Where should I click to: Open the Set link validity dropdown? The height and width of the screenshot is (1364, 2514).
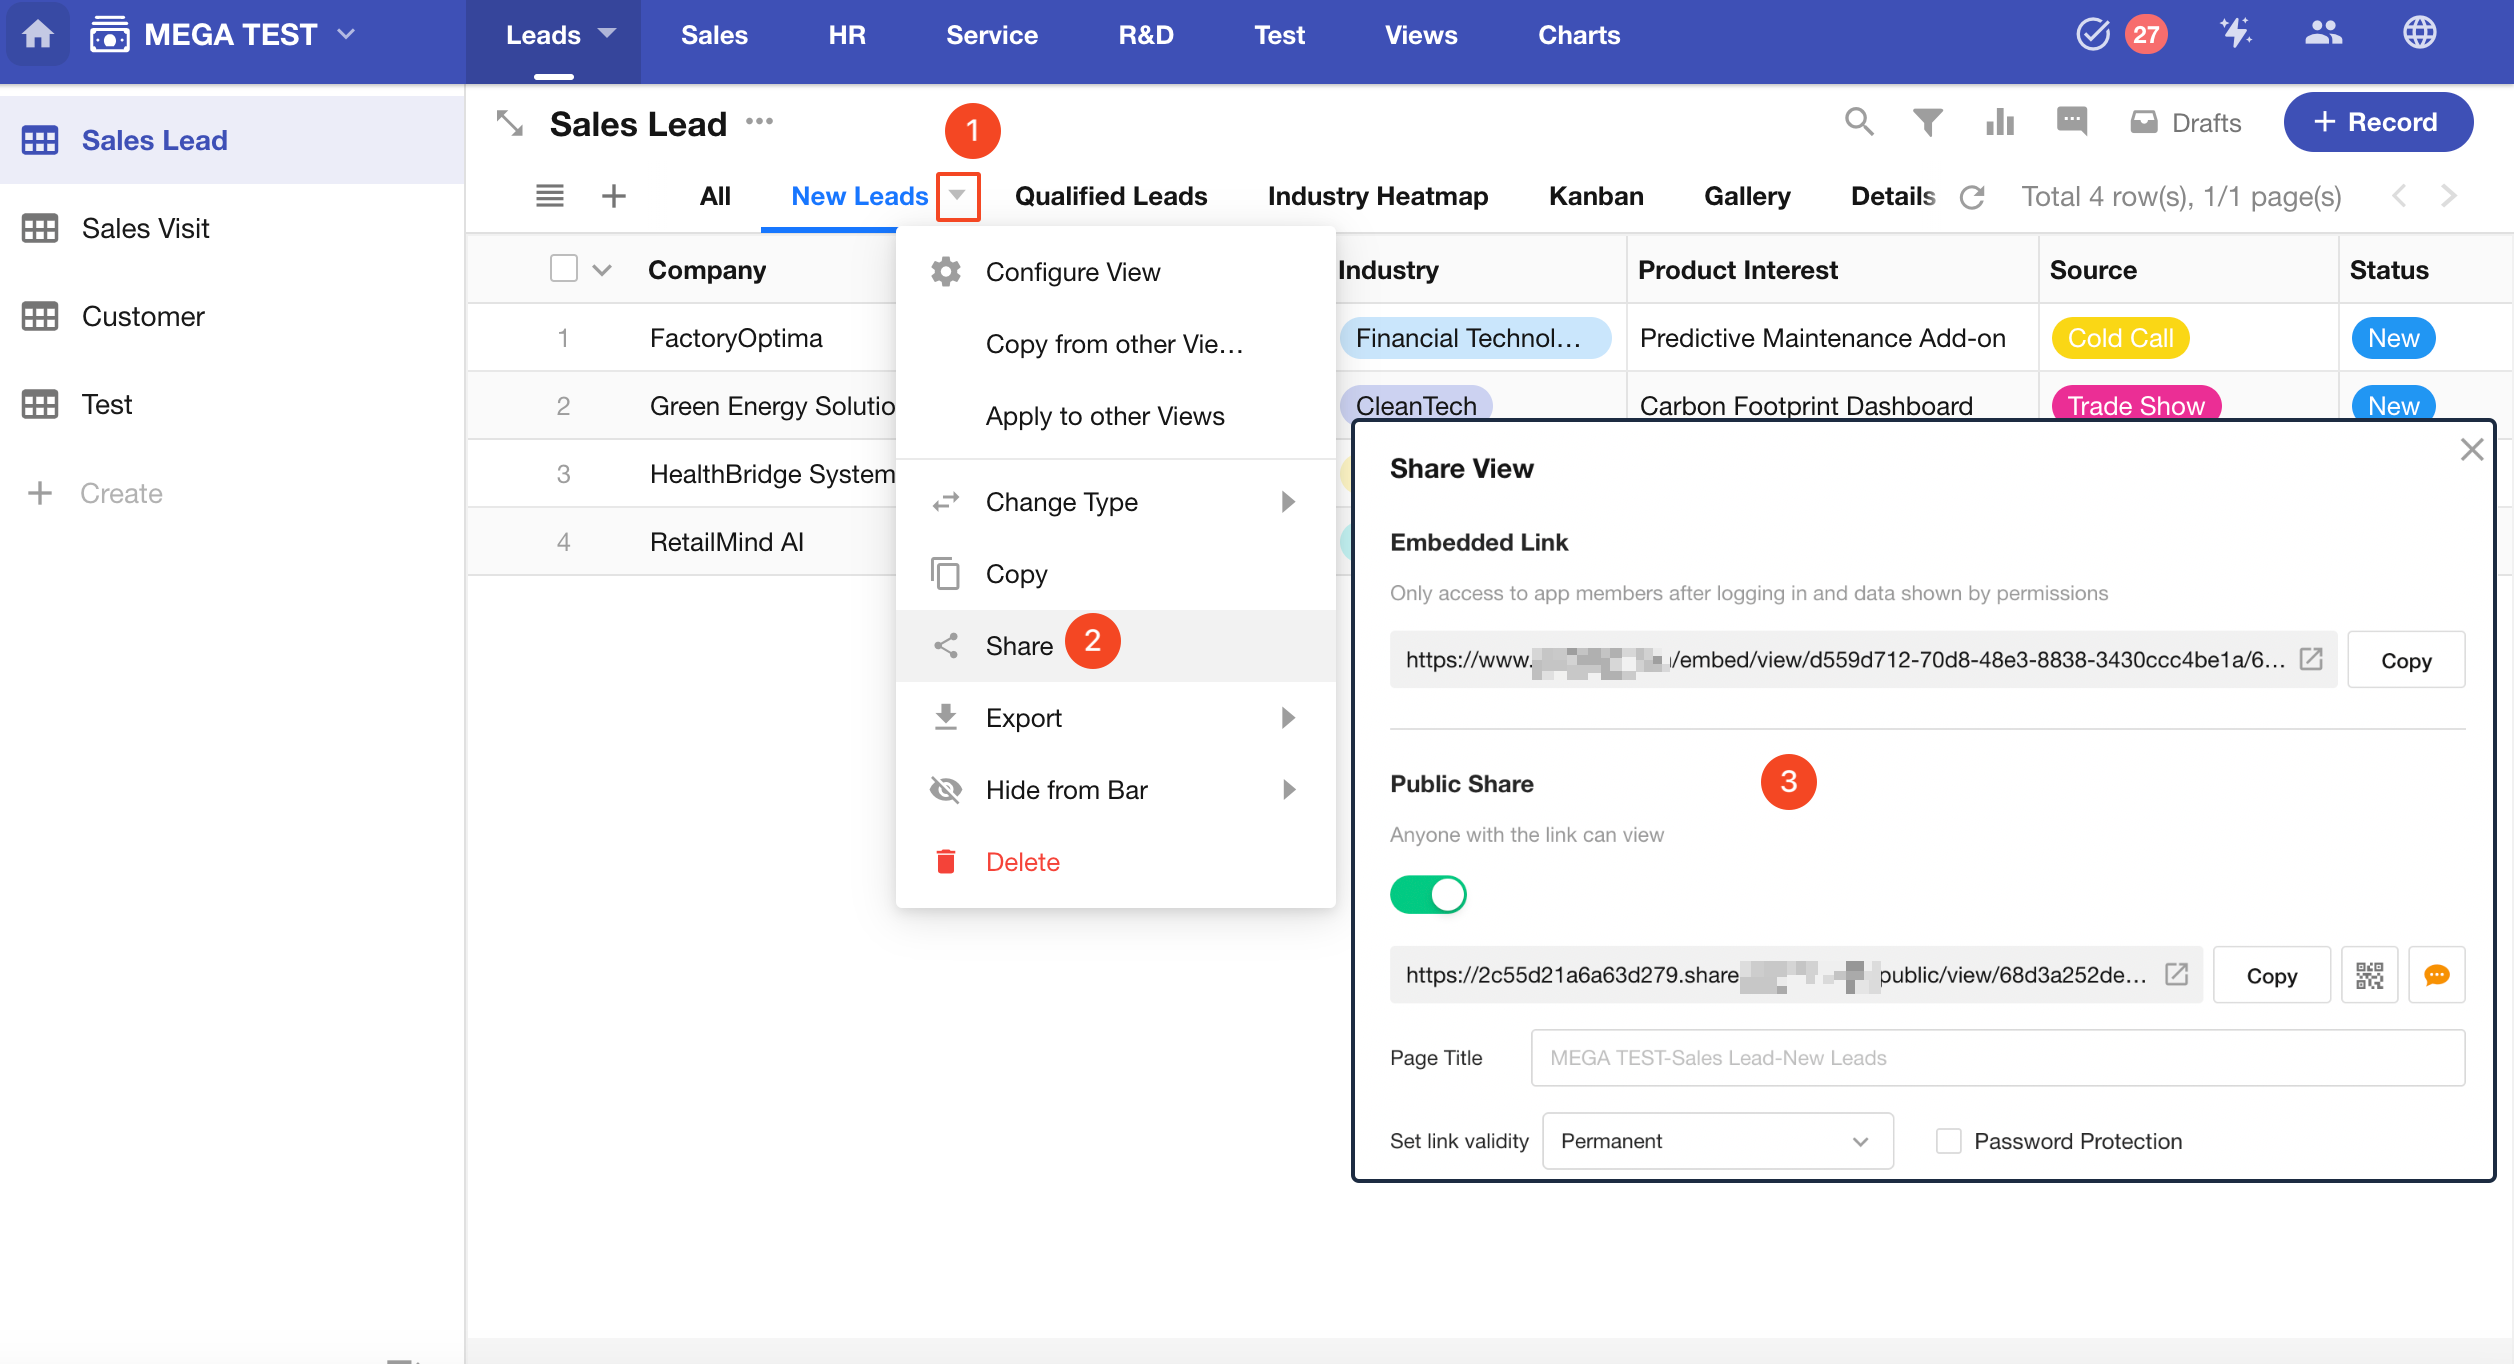click(1717, 1141)
